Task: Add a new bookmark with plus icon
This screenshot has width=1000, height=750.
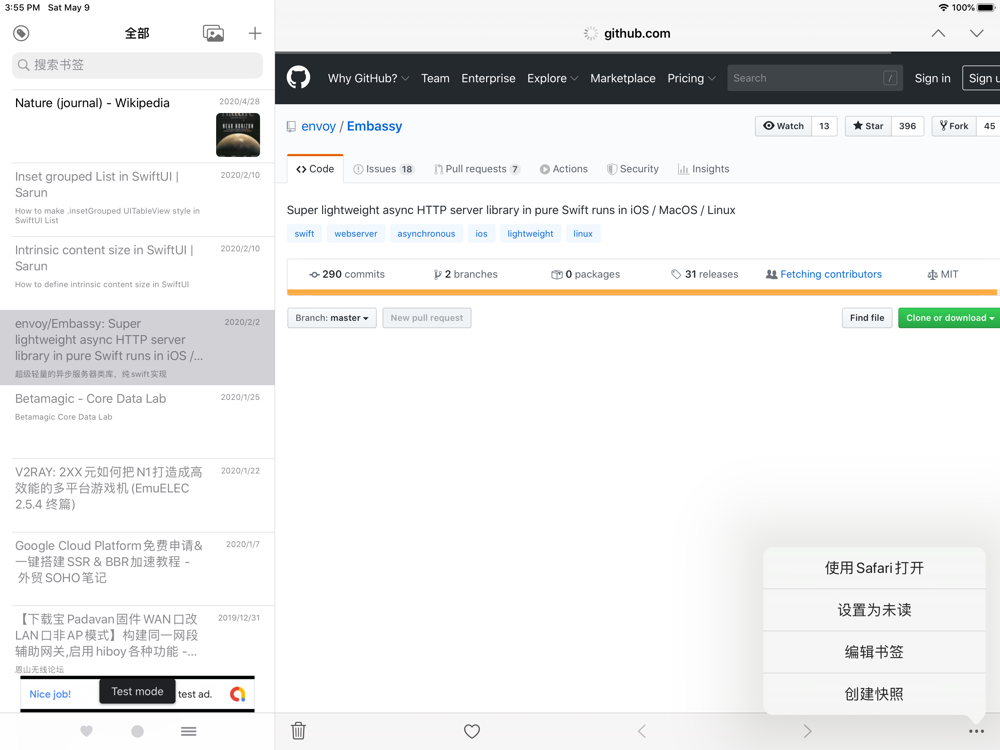Action: click(x=254, y=33)
